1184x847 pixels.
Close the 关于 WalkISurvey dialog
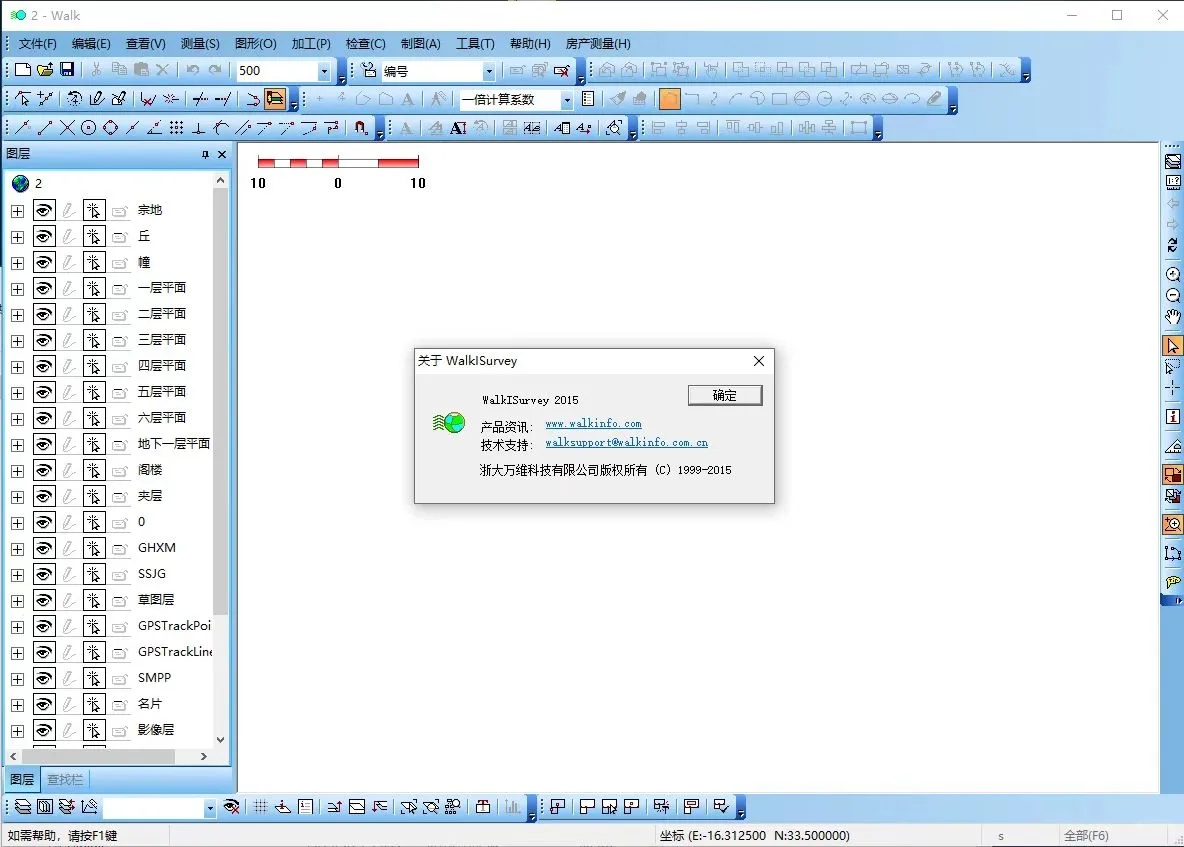pyautogui.click(x=759, y=361)
